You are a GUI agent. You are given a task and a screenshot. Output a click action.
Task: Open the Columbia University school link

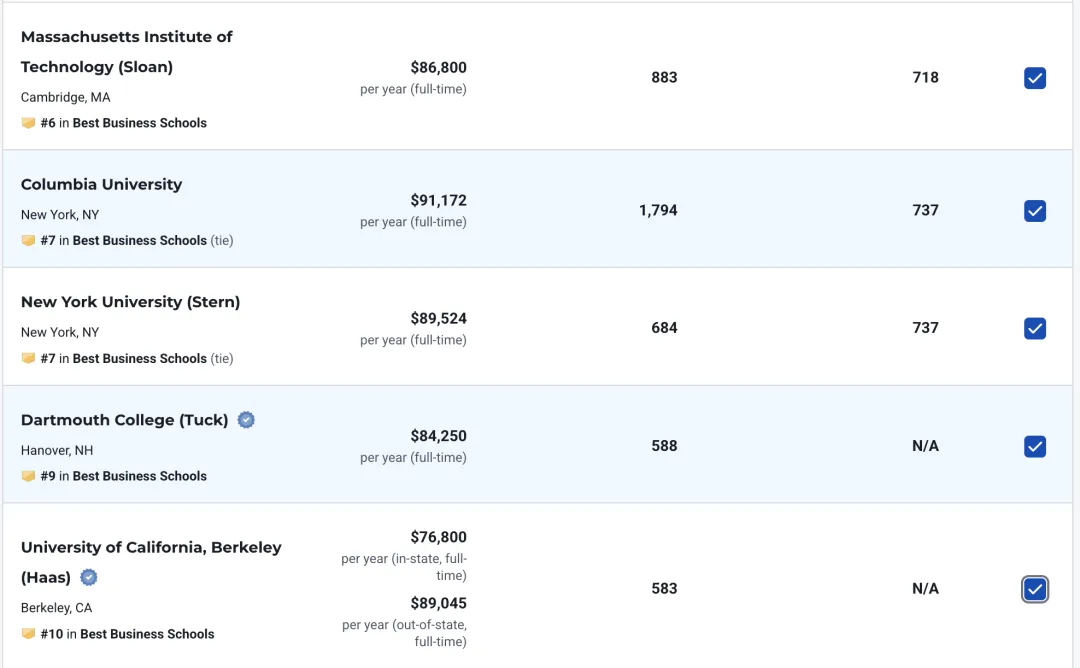pos(101,185)
